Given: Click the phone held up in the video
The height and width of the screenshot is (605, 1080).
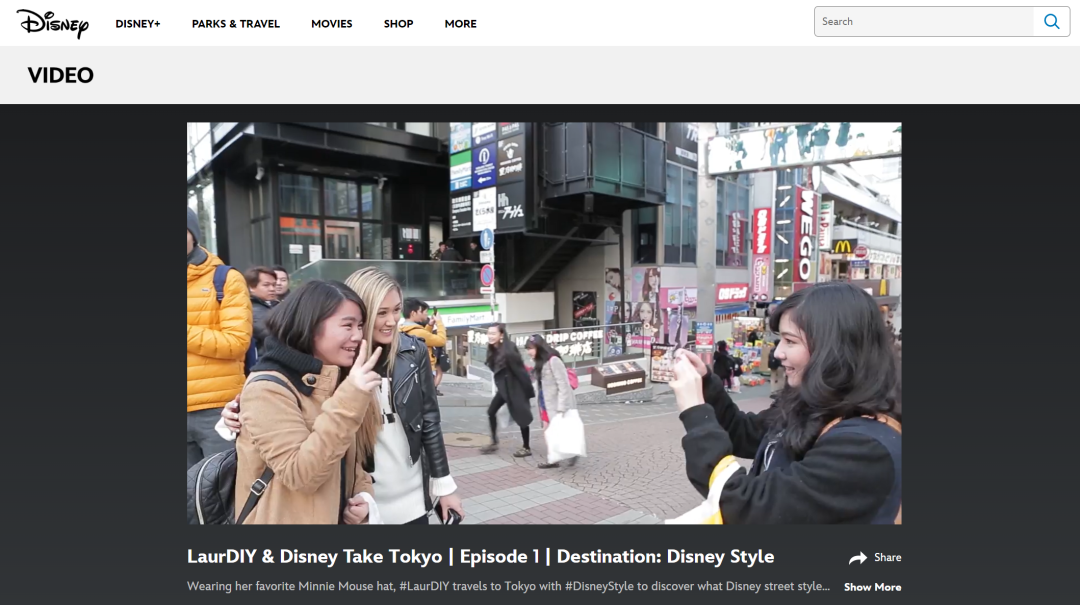Looking at the screenshot, I should [663, 362].
